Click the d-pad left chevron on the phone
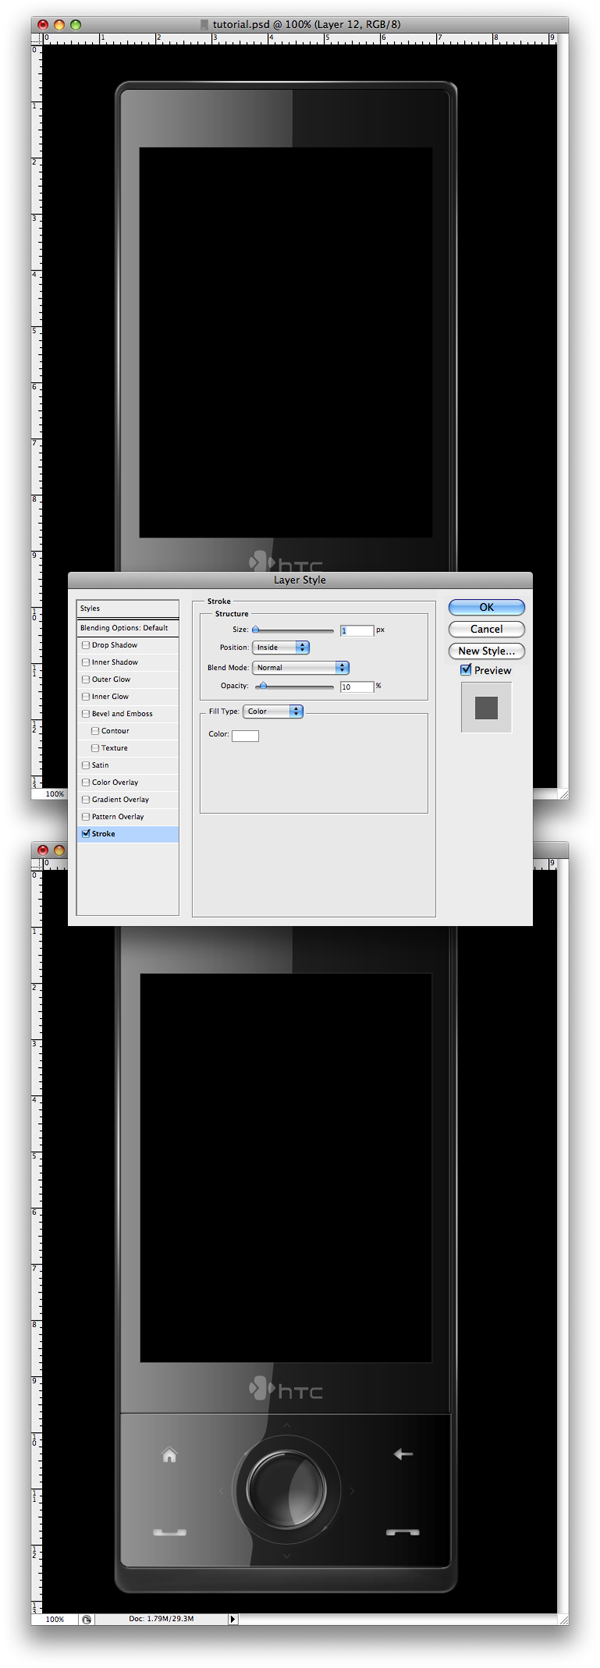This screenshot has width=600, height=1668. point(221,1491)
